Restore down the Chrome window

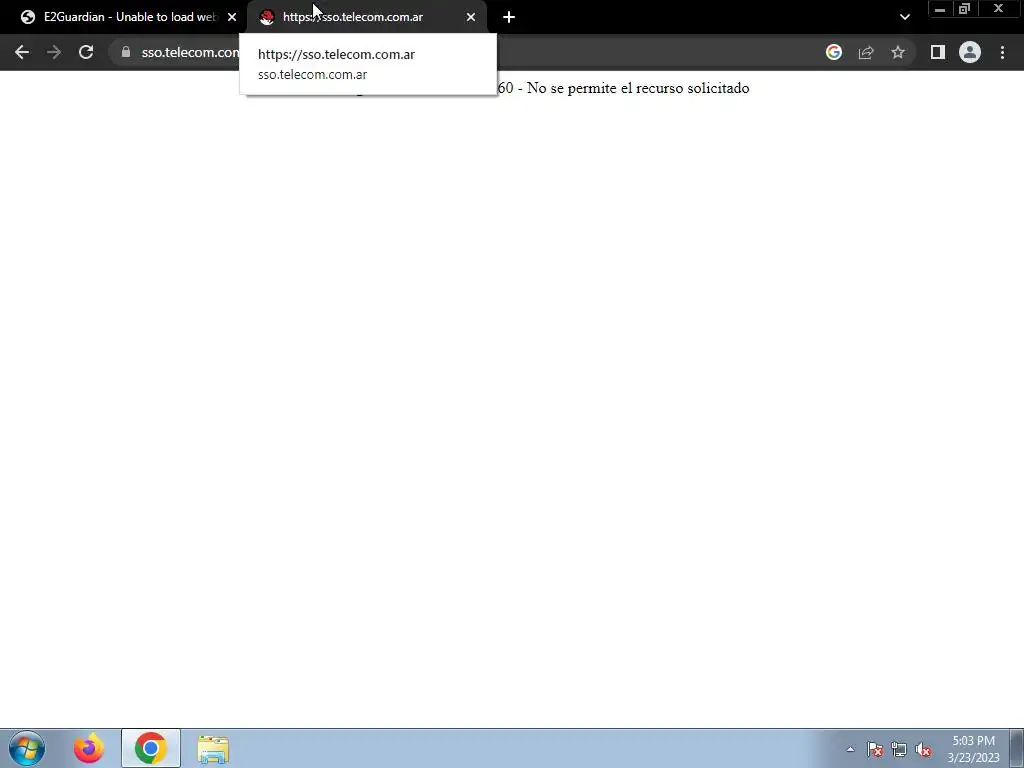964,9
